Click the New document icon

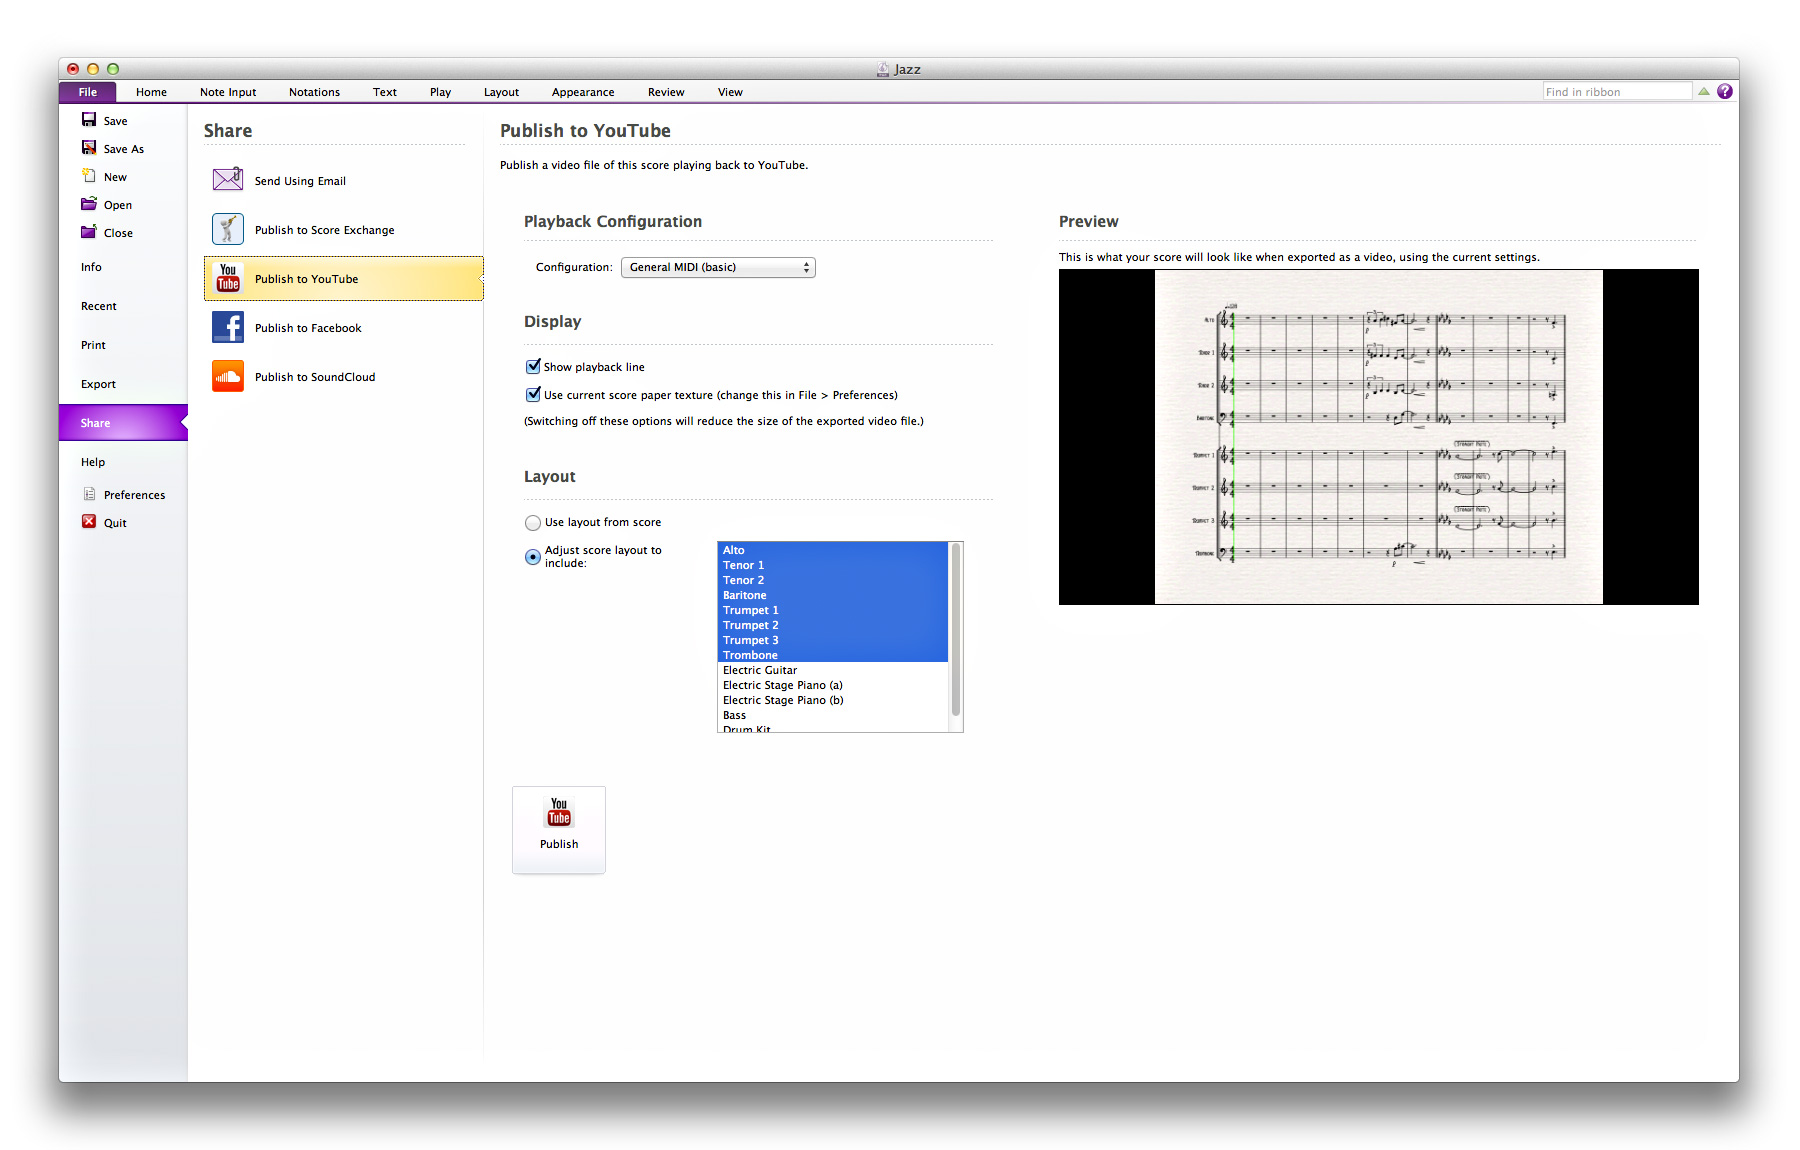pos(89,175)
